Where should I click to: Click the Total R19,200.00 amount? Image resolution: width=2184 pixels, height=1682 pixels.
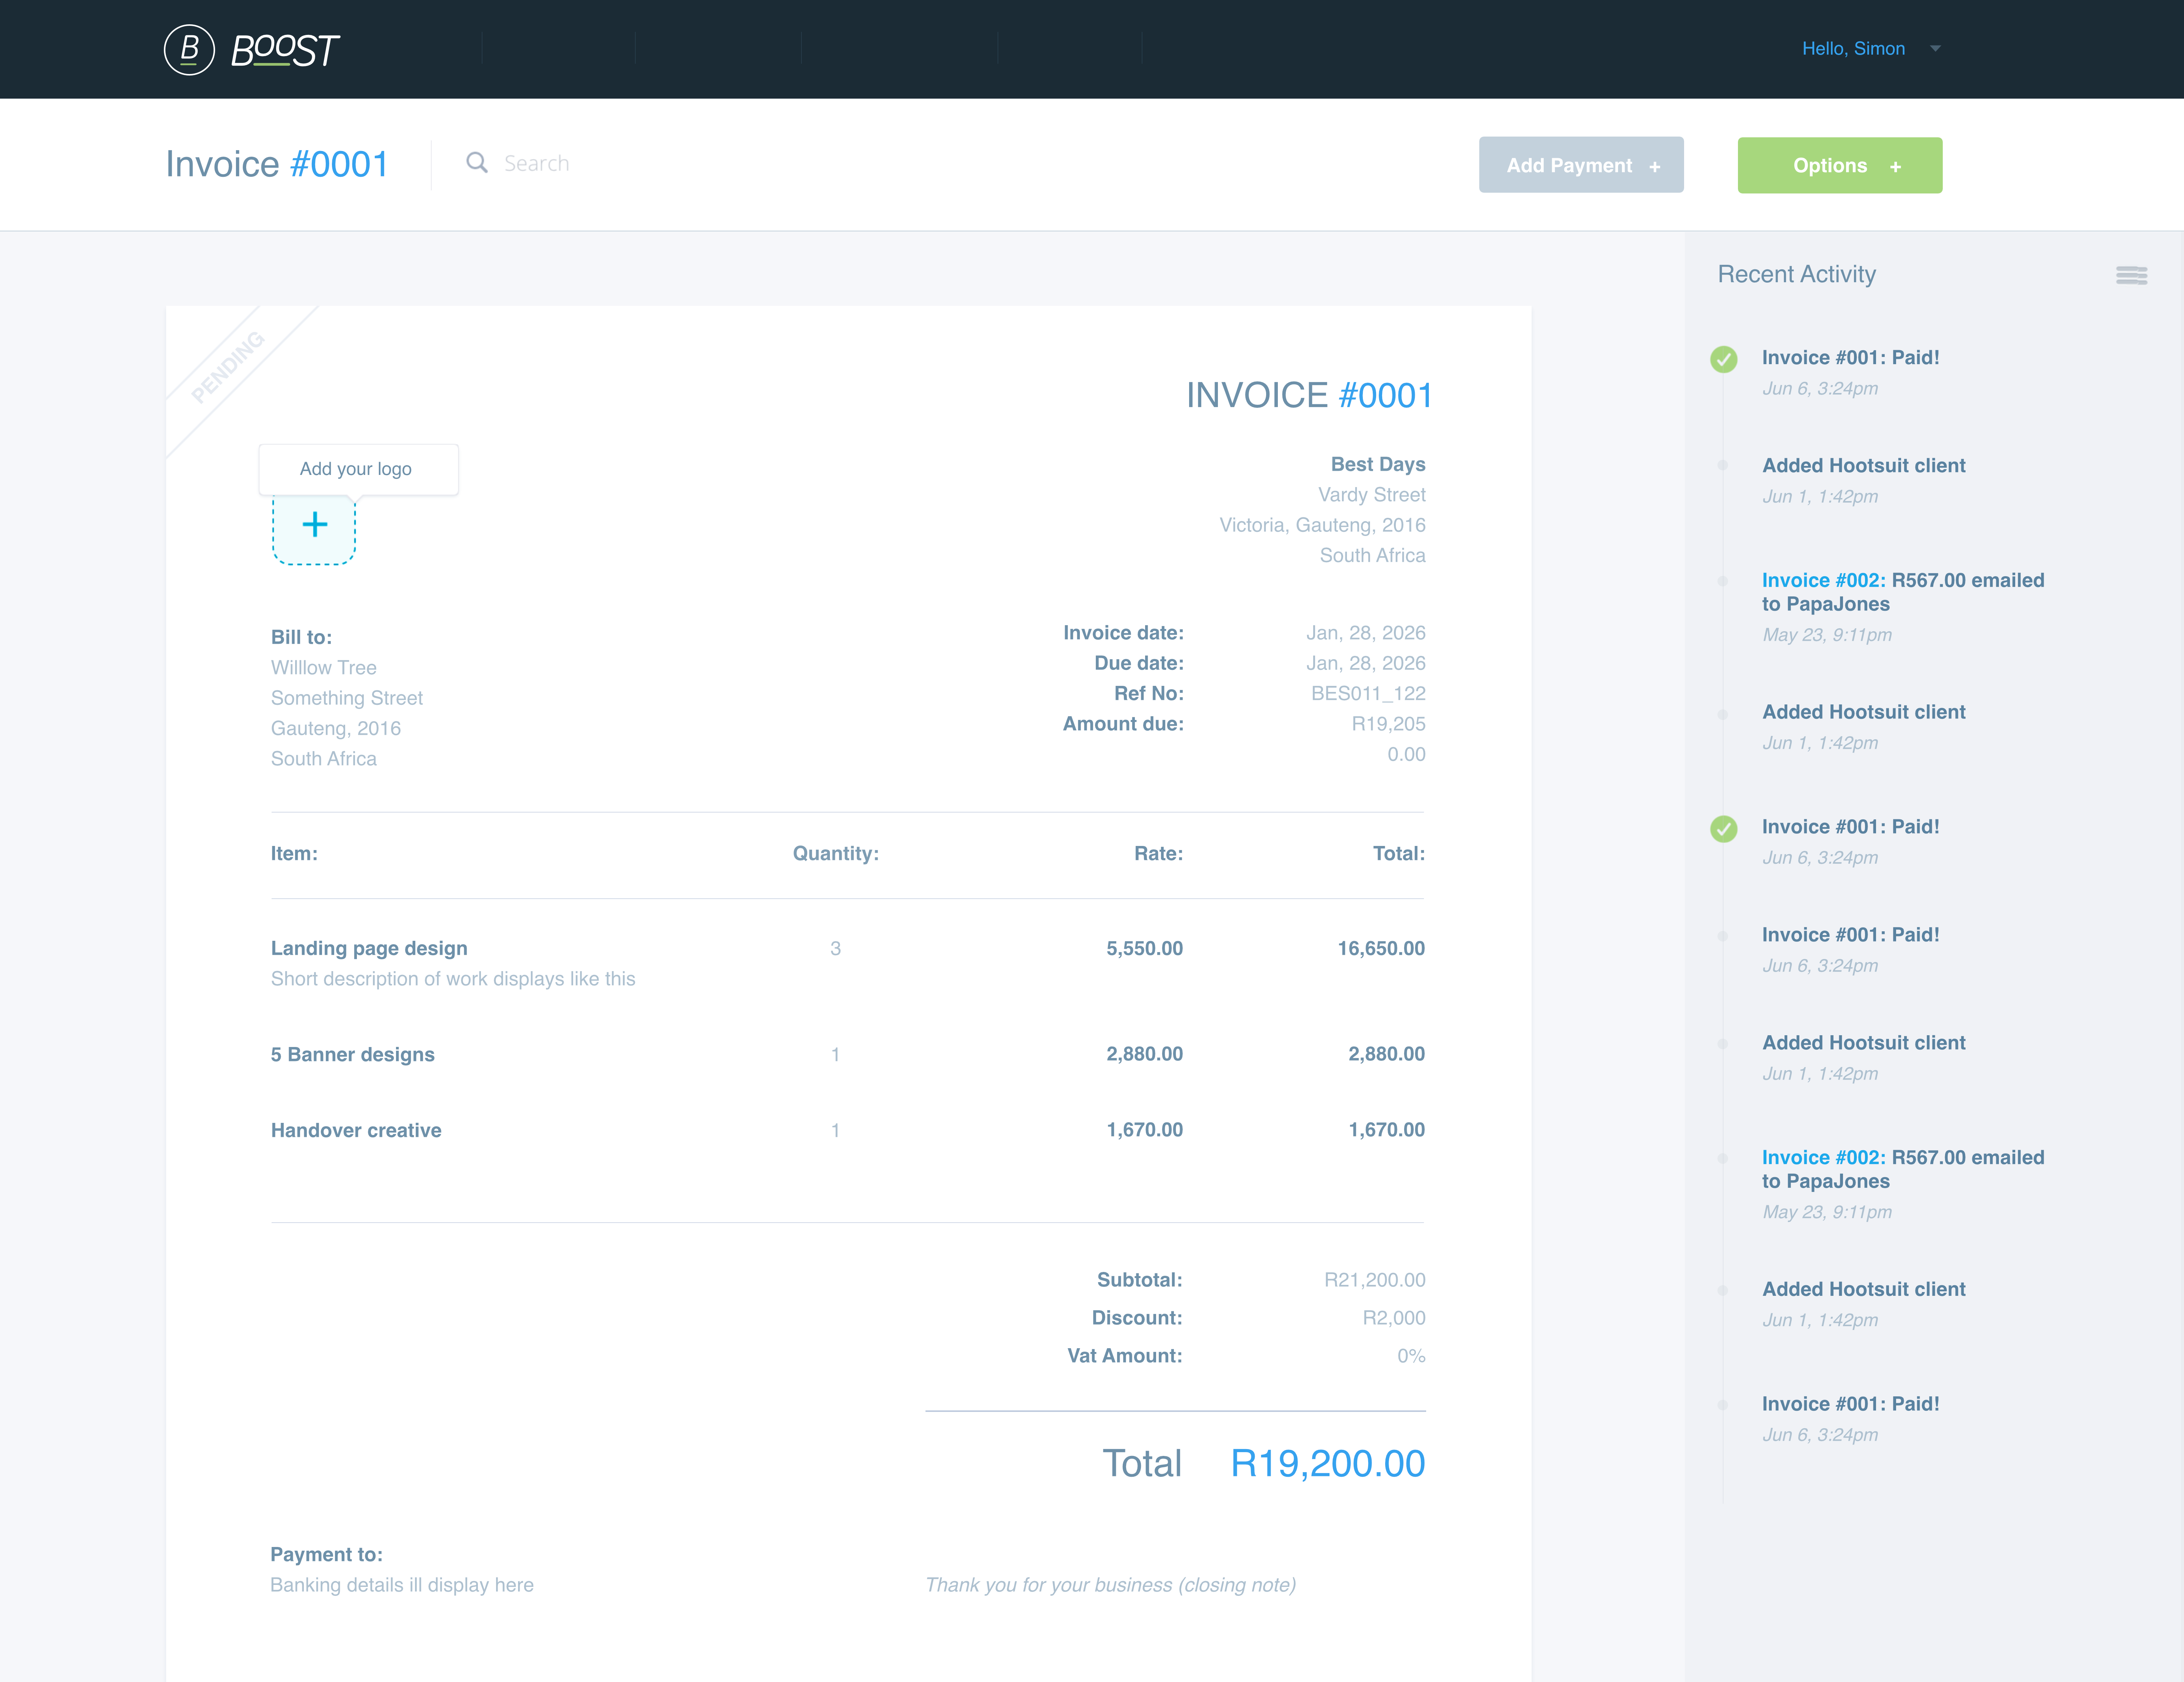tap(1328, 1464)
